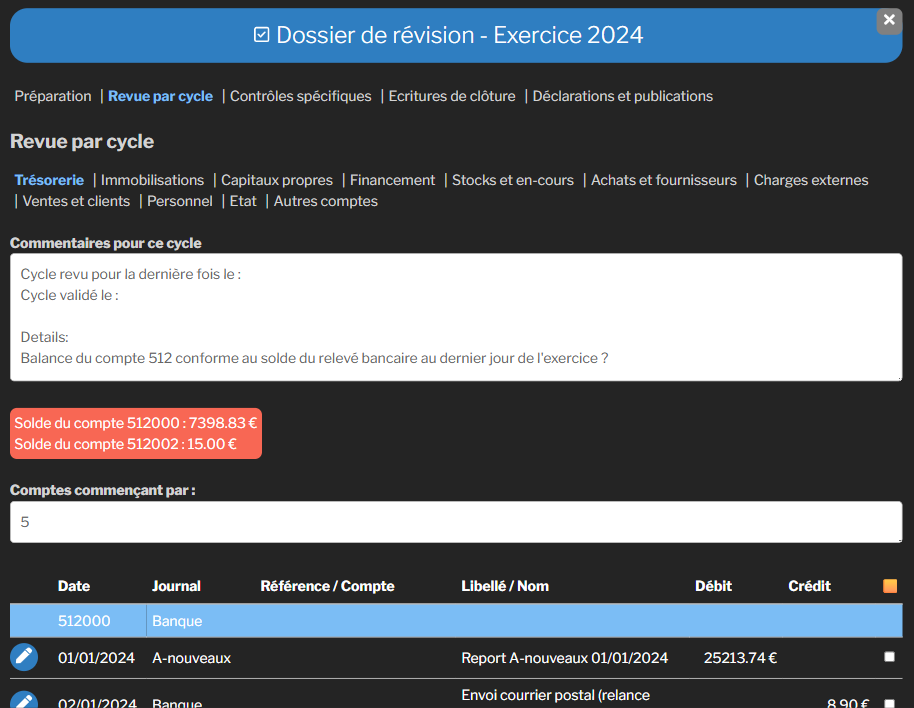The image size is (914, 708).
Task: Click the Comptes commençant par input field
Action: pyautogui.click(x=456, y=522)
